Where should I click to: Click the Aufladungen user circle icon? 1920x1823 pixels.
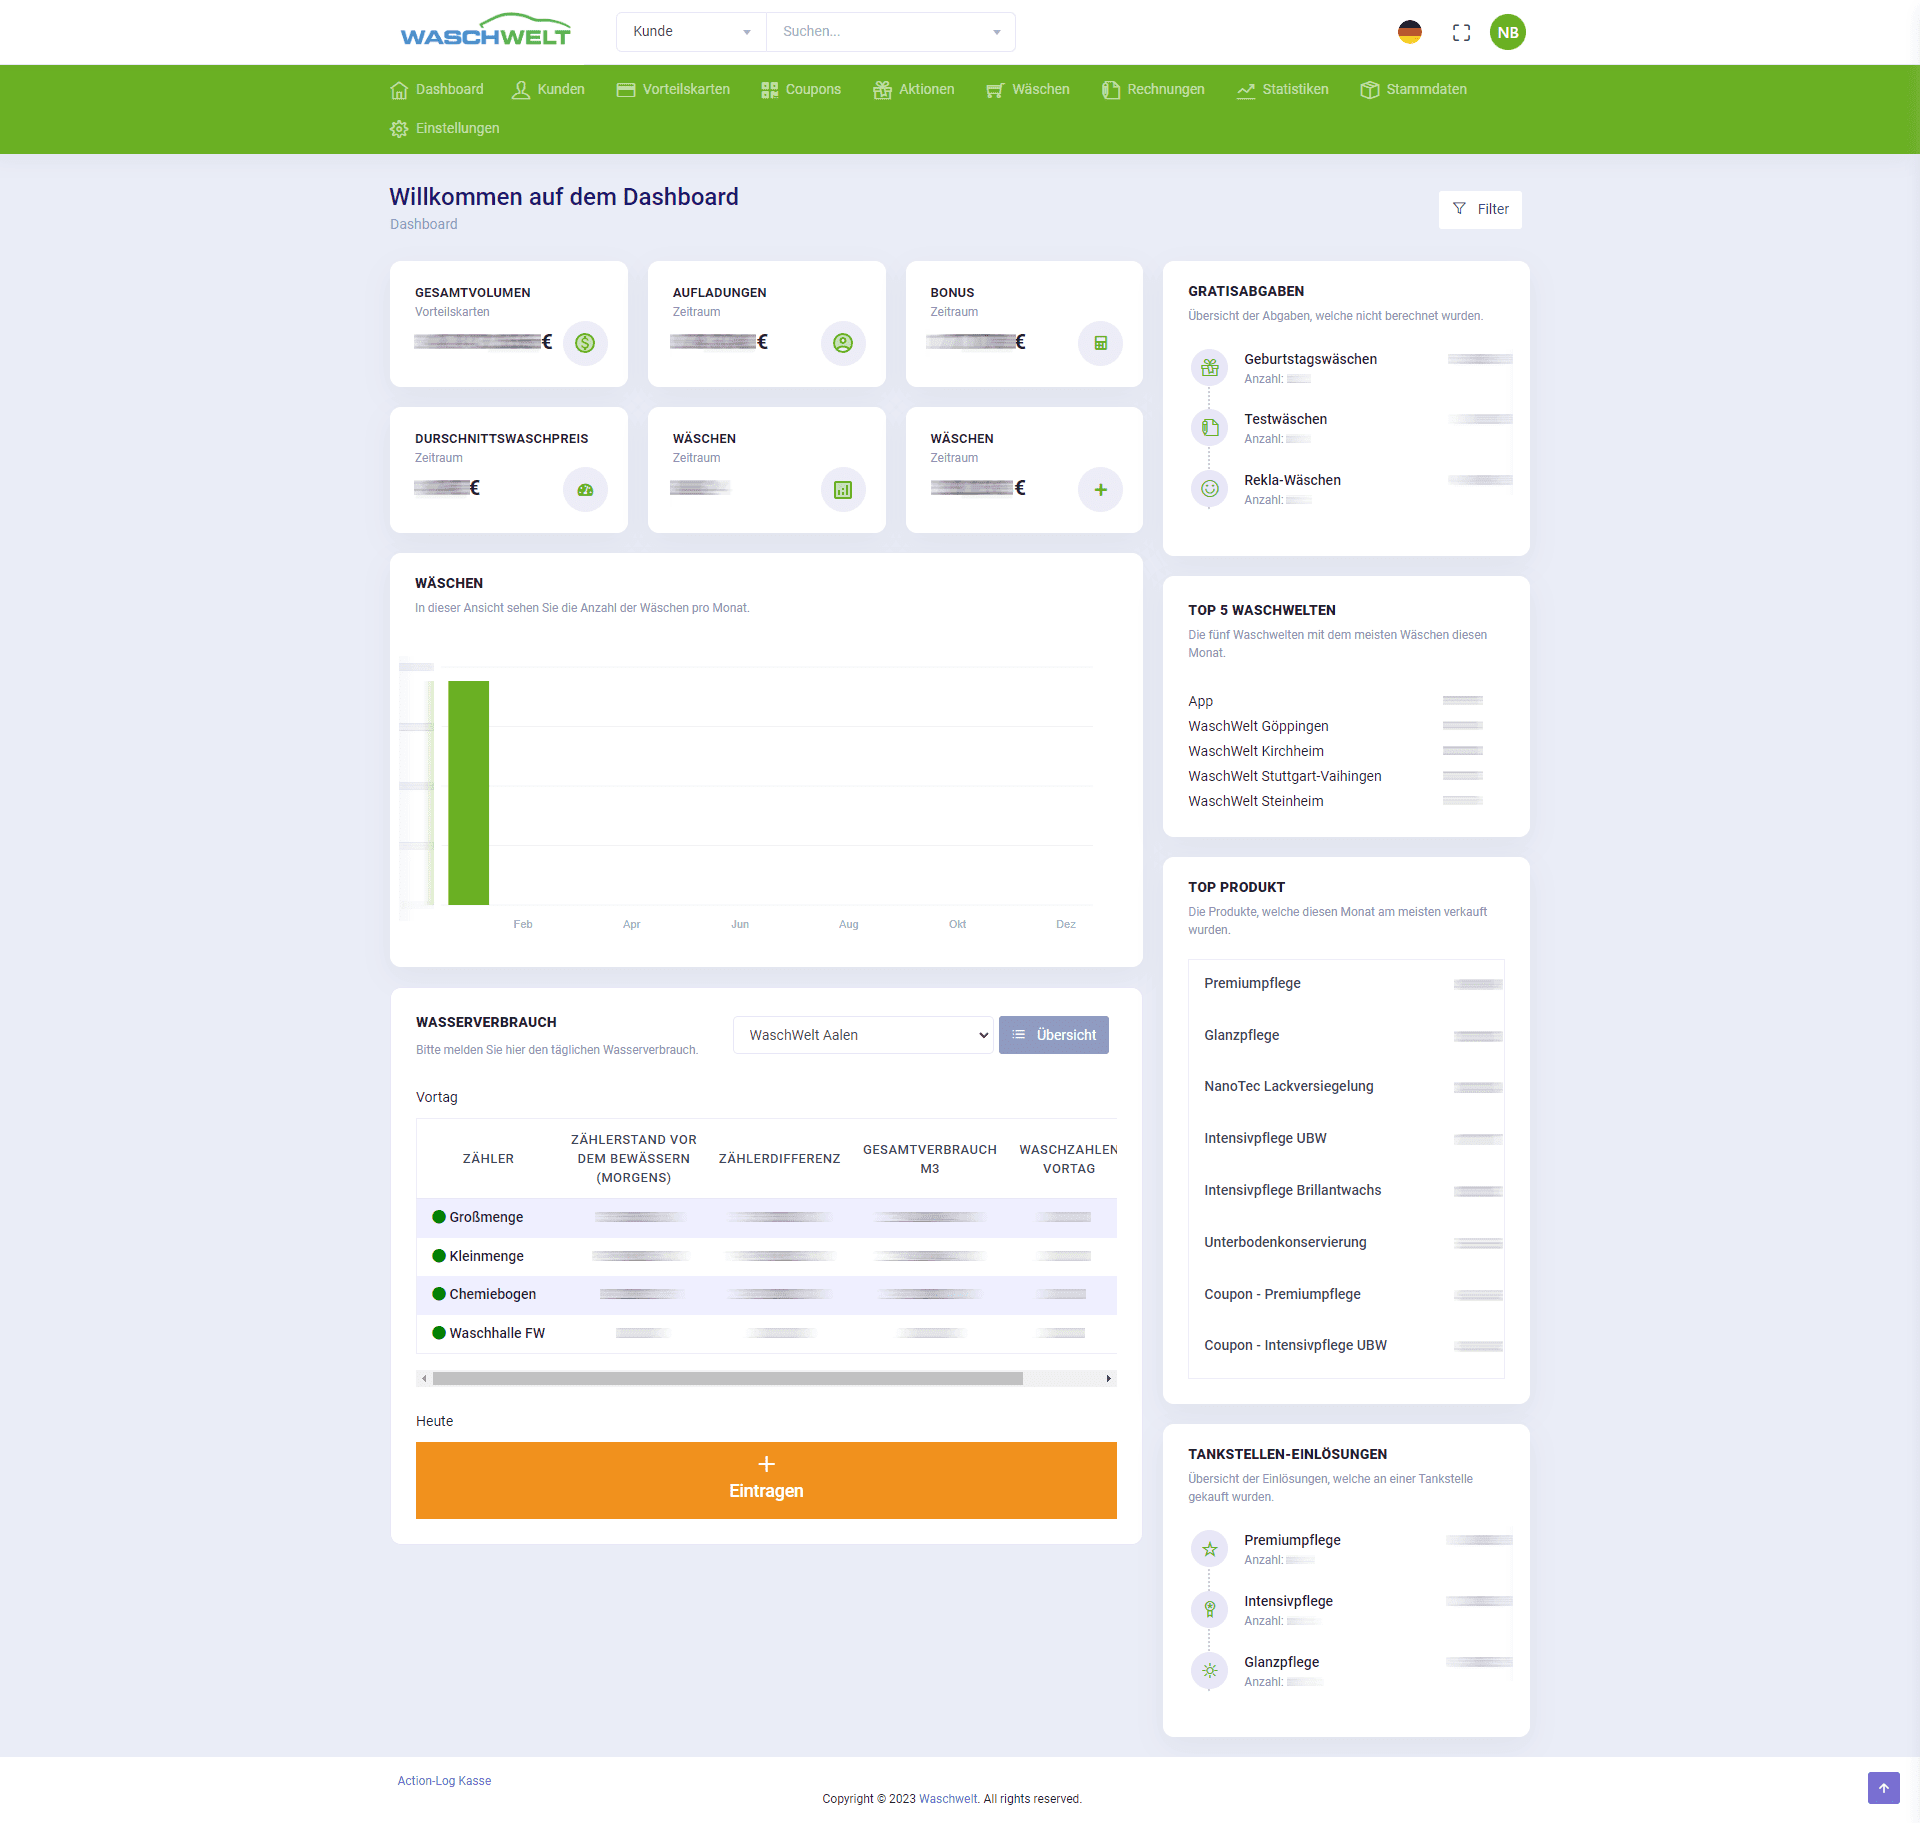point(843,343)
